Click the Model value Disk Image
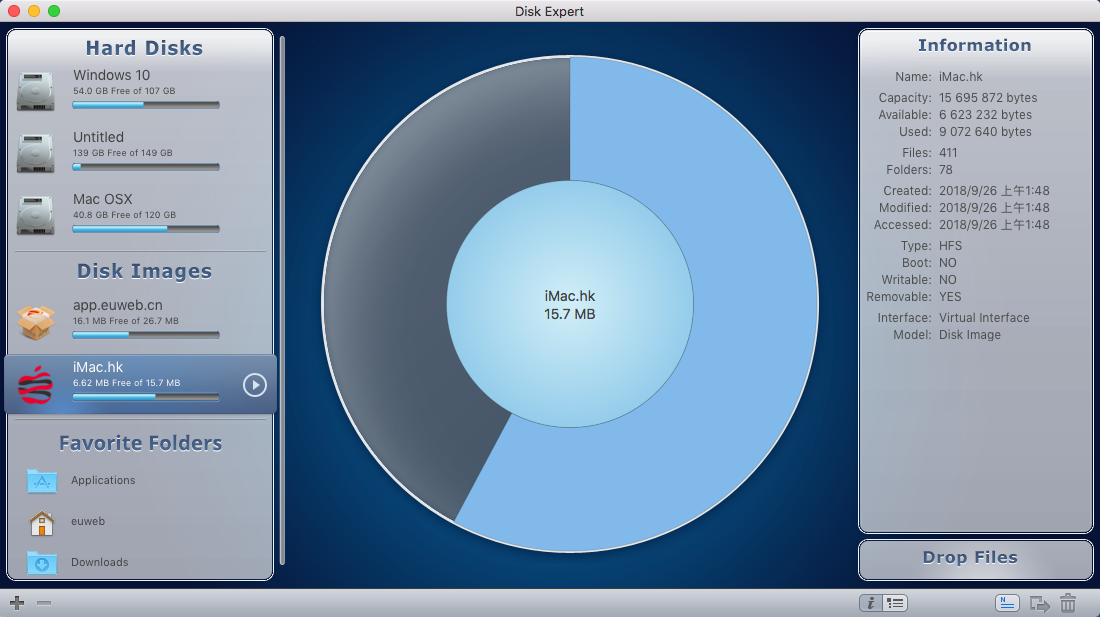 pyautogui.click(x=970, y=335)
